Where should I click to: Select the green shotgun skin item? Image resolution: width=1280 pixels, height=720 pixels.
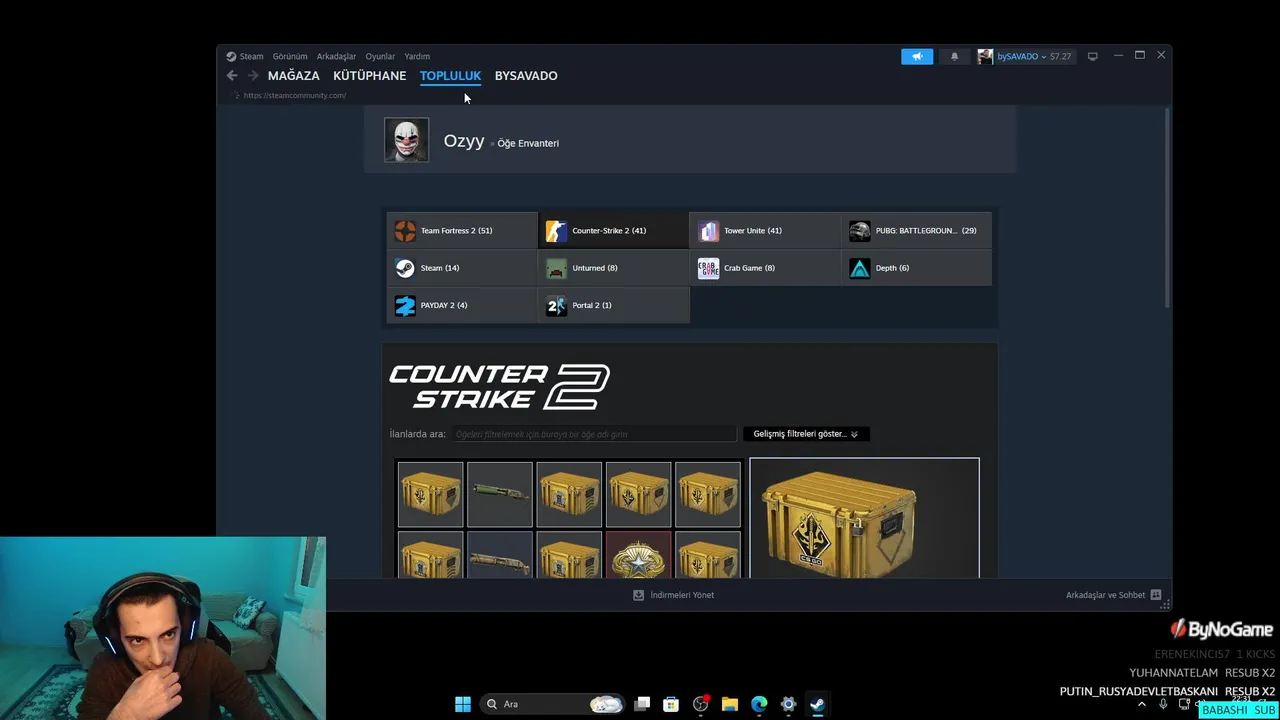(x=499, y=494)
